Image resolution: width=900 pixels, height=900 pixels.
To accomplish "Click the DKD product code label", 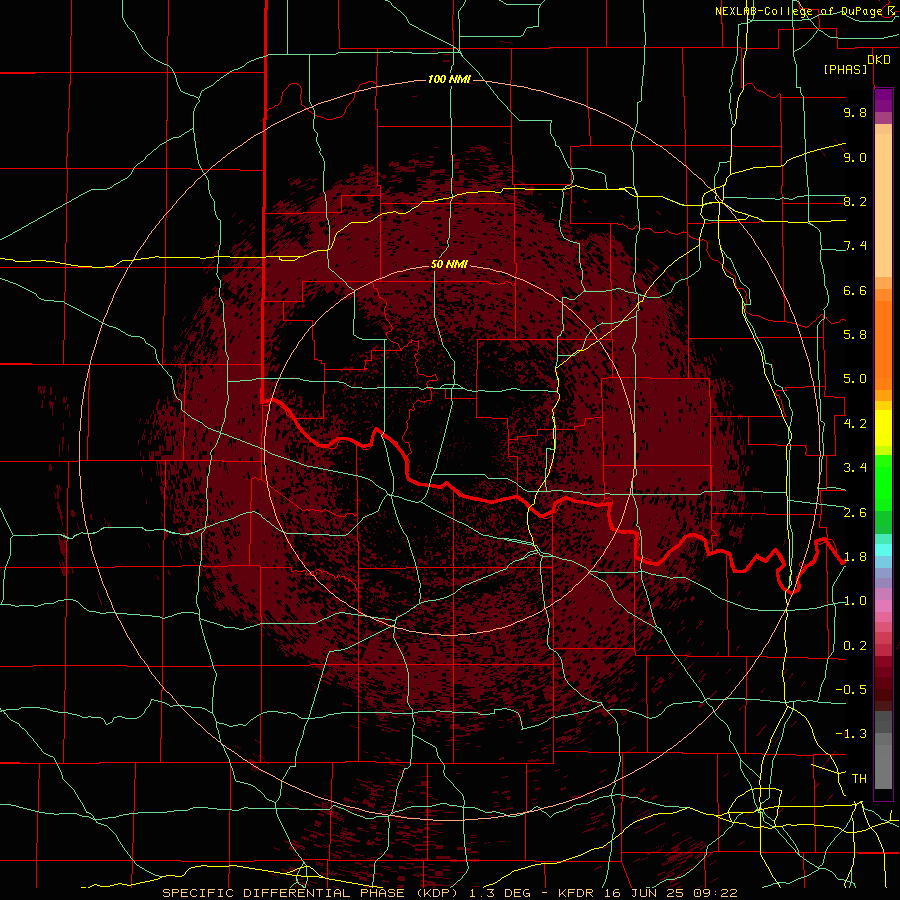I will [879, 59].
